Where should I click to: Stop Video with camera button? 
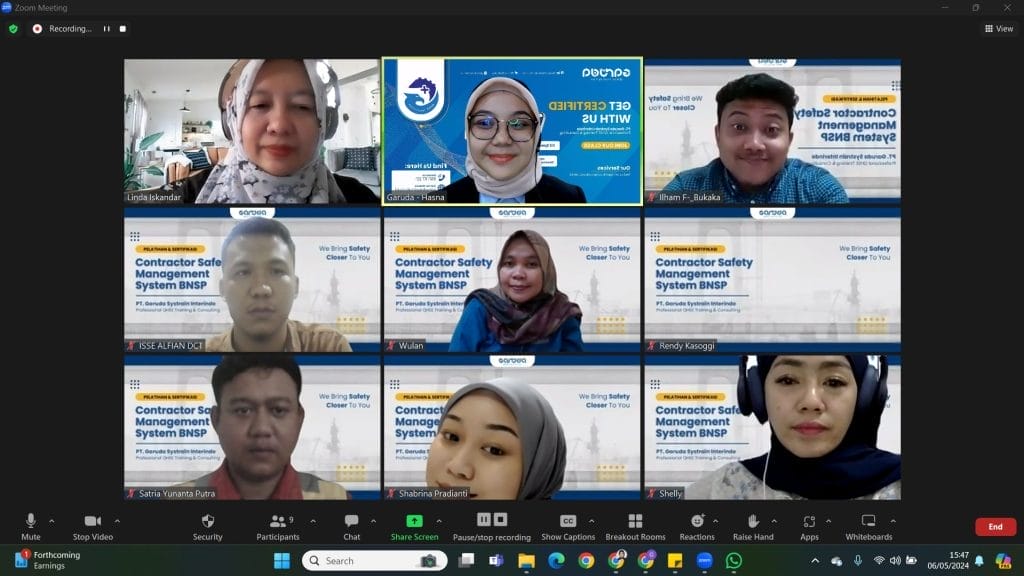93,526
